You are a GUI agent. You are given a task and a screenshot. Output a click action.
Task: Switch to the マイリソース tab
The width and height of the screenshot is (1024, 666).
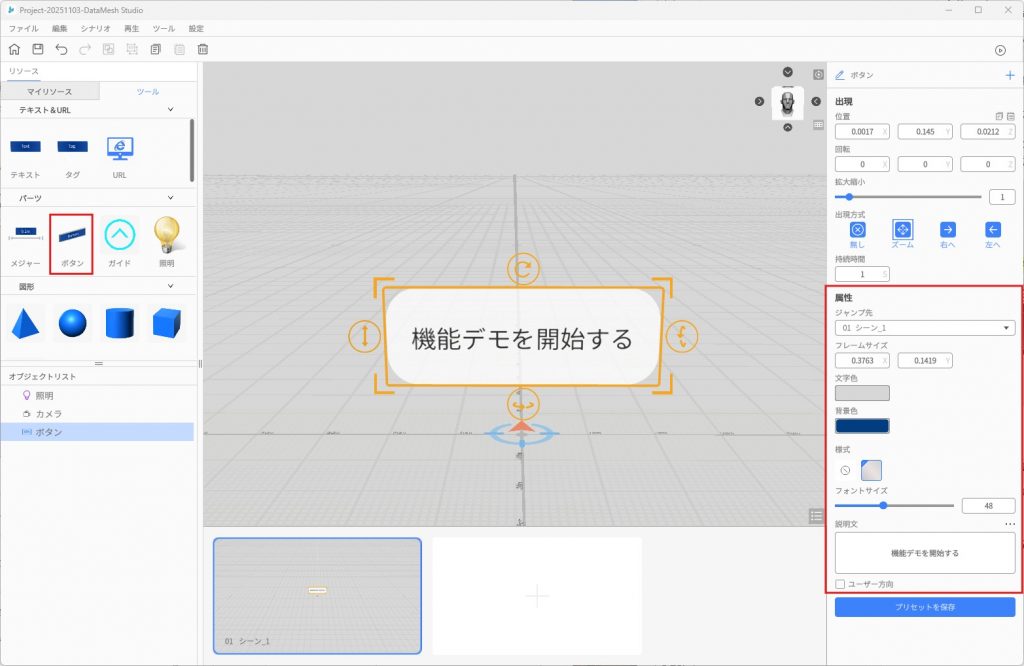tap(50, 91)
